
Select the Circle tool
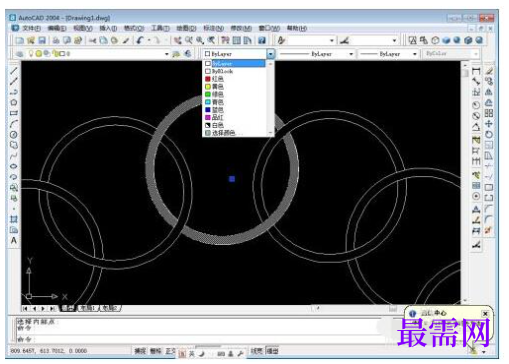[14, 135]
